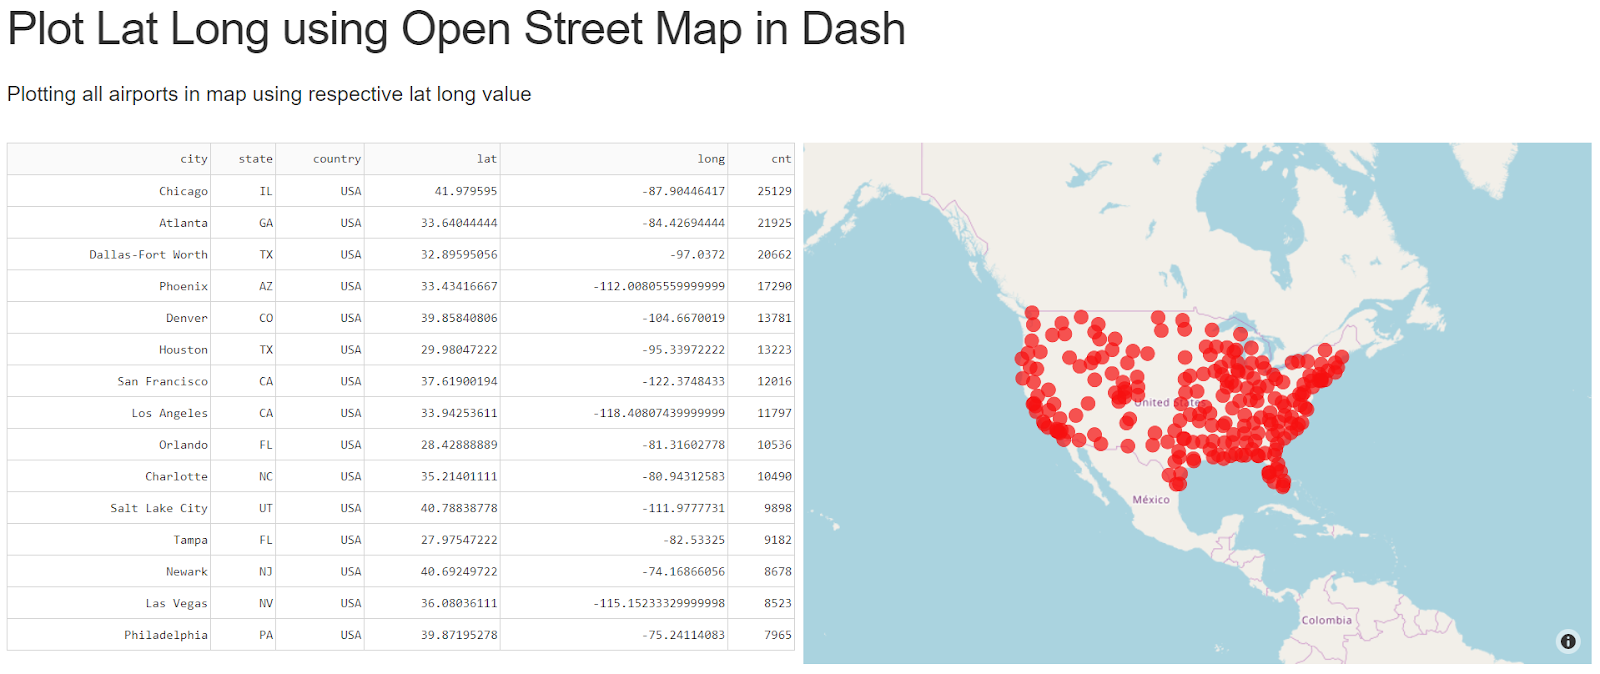This screenshot has height=674, width=1600.
Task: Click the lat column header
Action: coord(432,159)
